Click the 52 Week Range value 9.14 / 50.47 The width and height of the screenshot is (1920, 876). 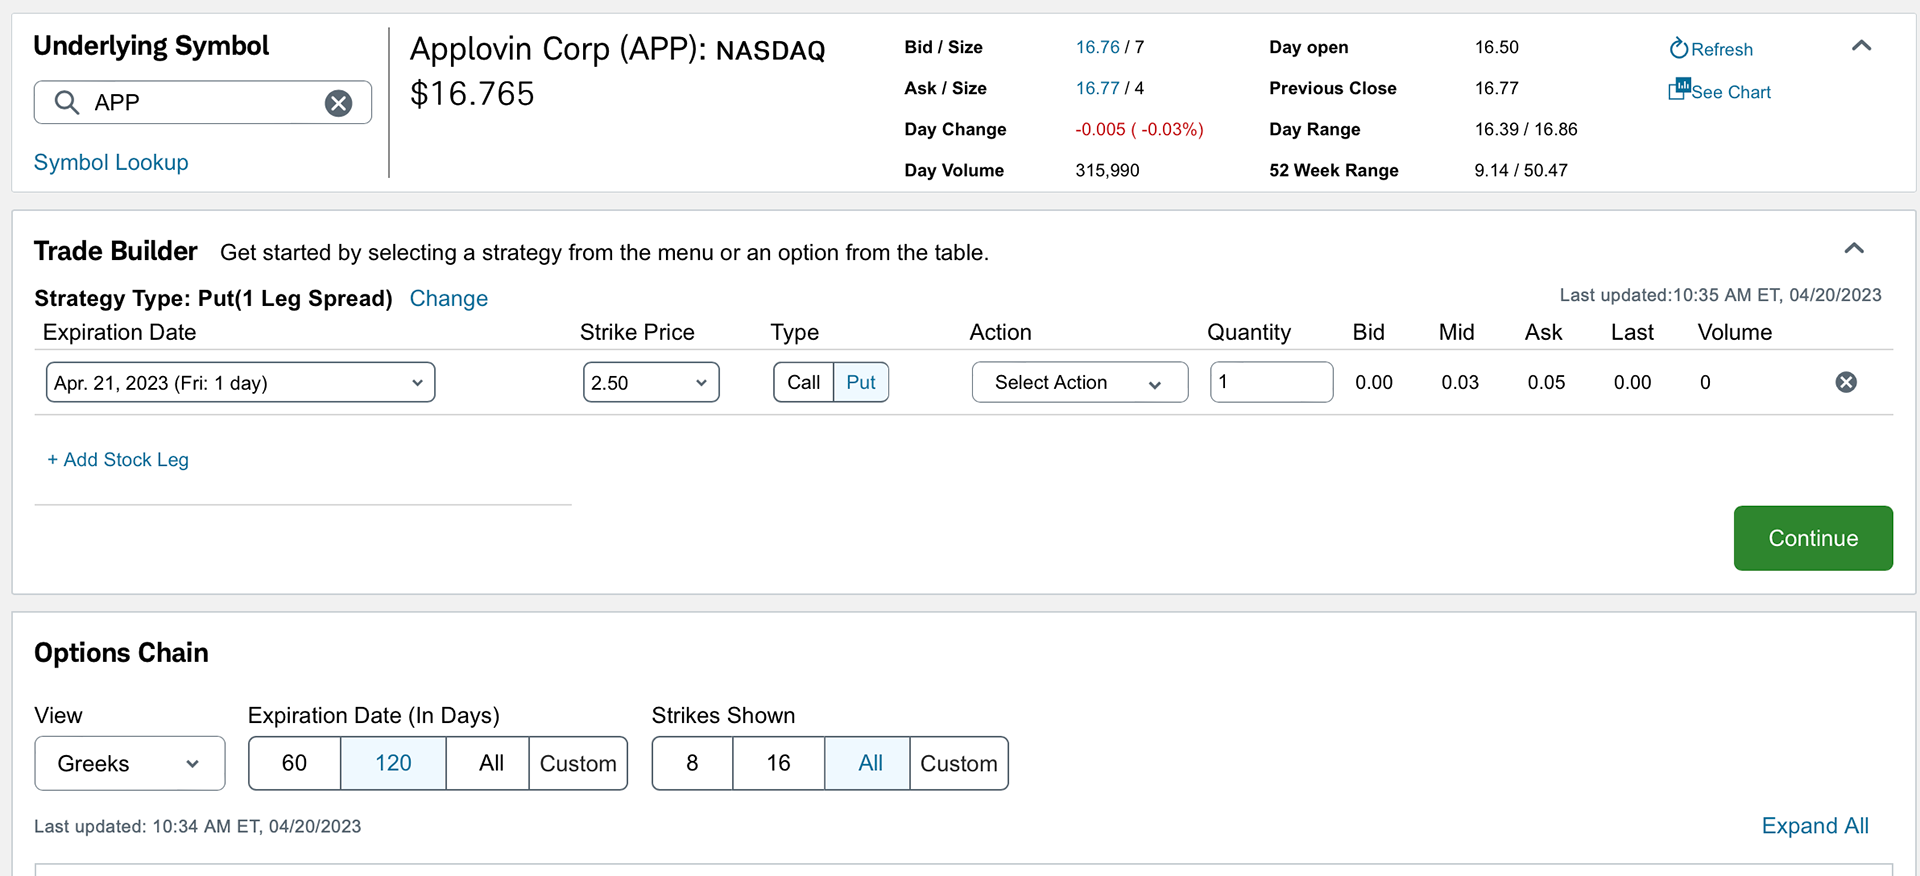pos(1521,170)
